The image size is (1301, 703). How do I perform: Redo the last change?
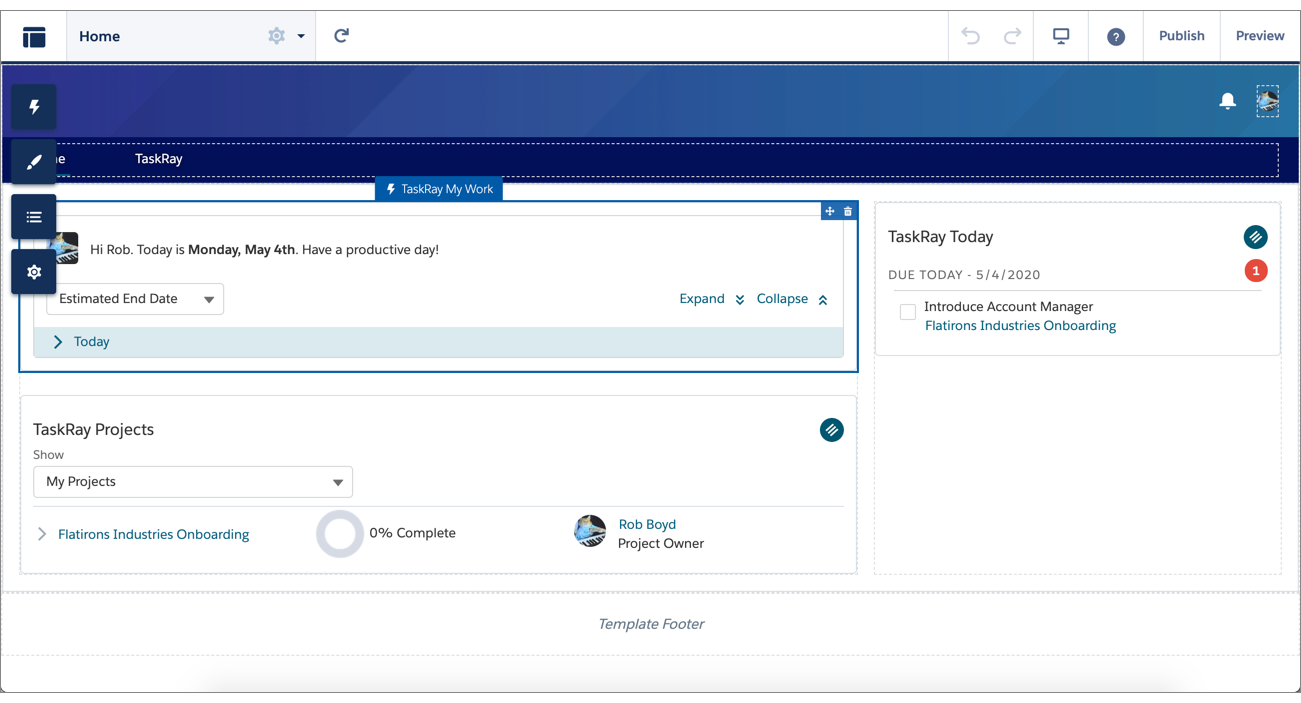coord(1012,36)
